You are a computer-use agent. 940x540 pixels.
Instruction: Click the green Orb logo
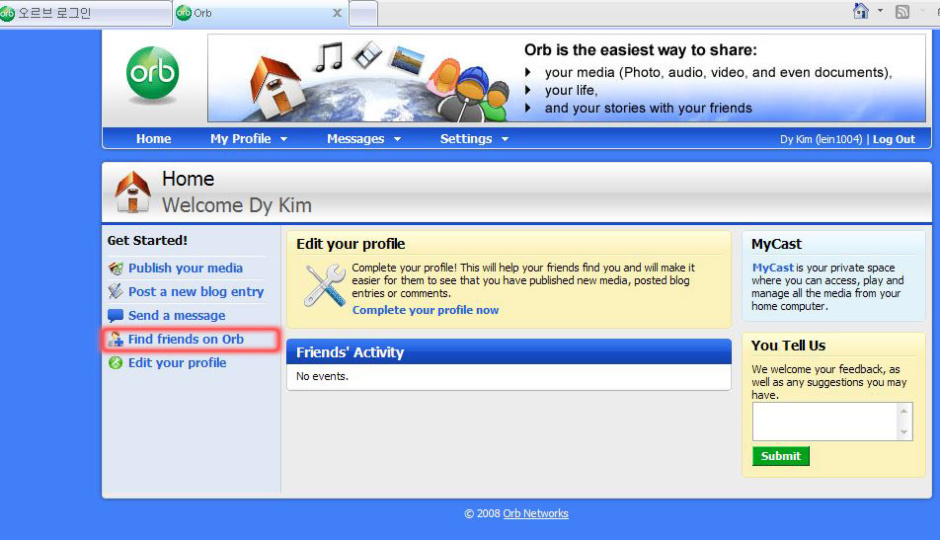pos(153,73)
